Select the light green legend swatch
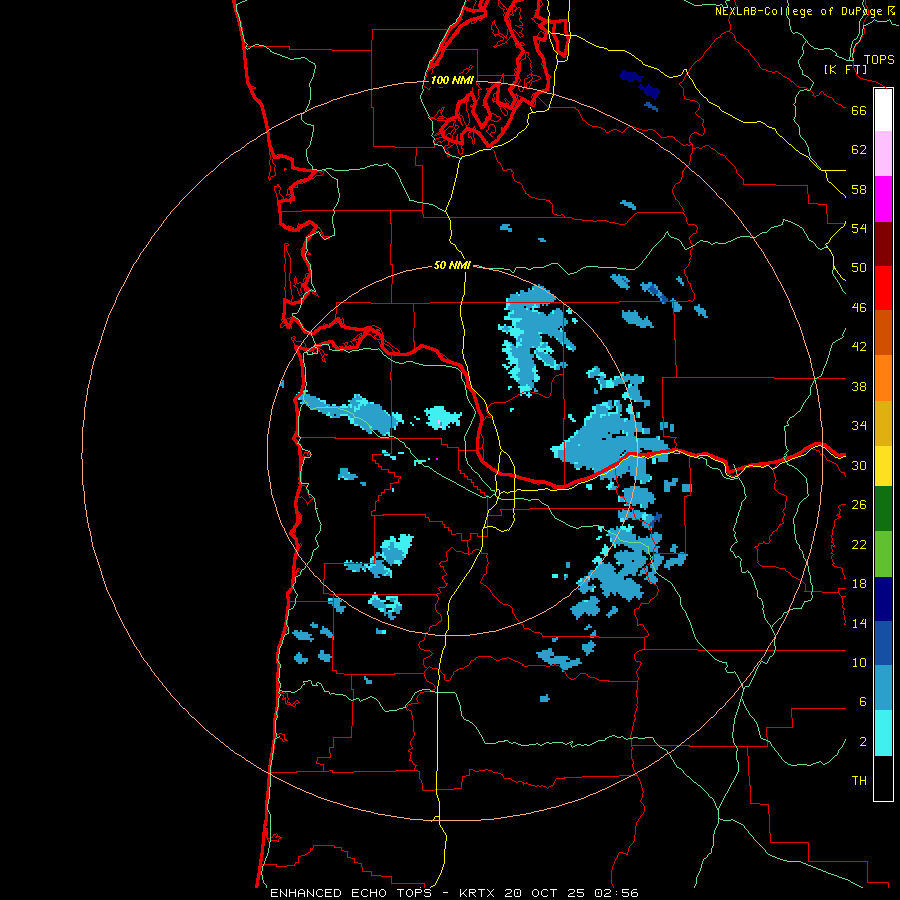Image resolution: width=900 pixels, height=900 pixels. tap(883, 554)
